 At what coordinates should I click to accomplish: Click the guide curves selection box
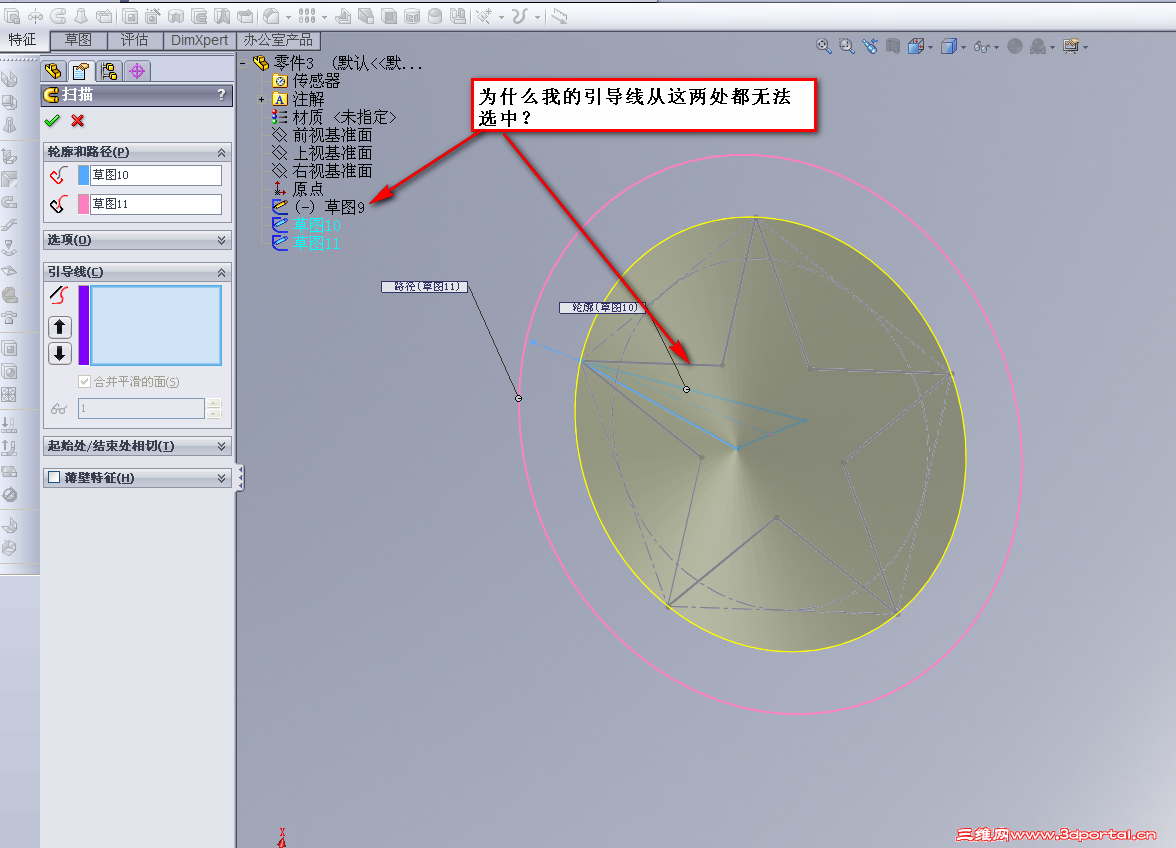point(156,325)
